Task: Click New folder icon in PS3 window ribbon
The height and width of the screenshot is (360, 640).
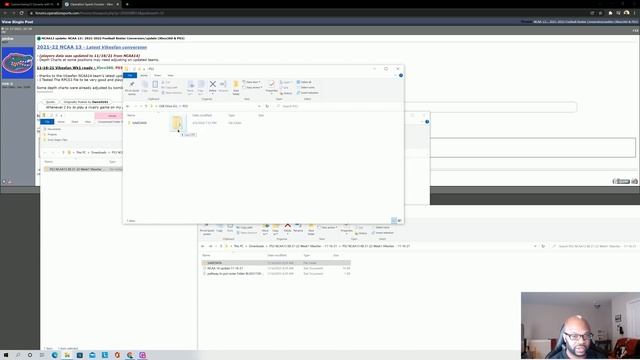Action: click(236, 87)
